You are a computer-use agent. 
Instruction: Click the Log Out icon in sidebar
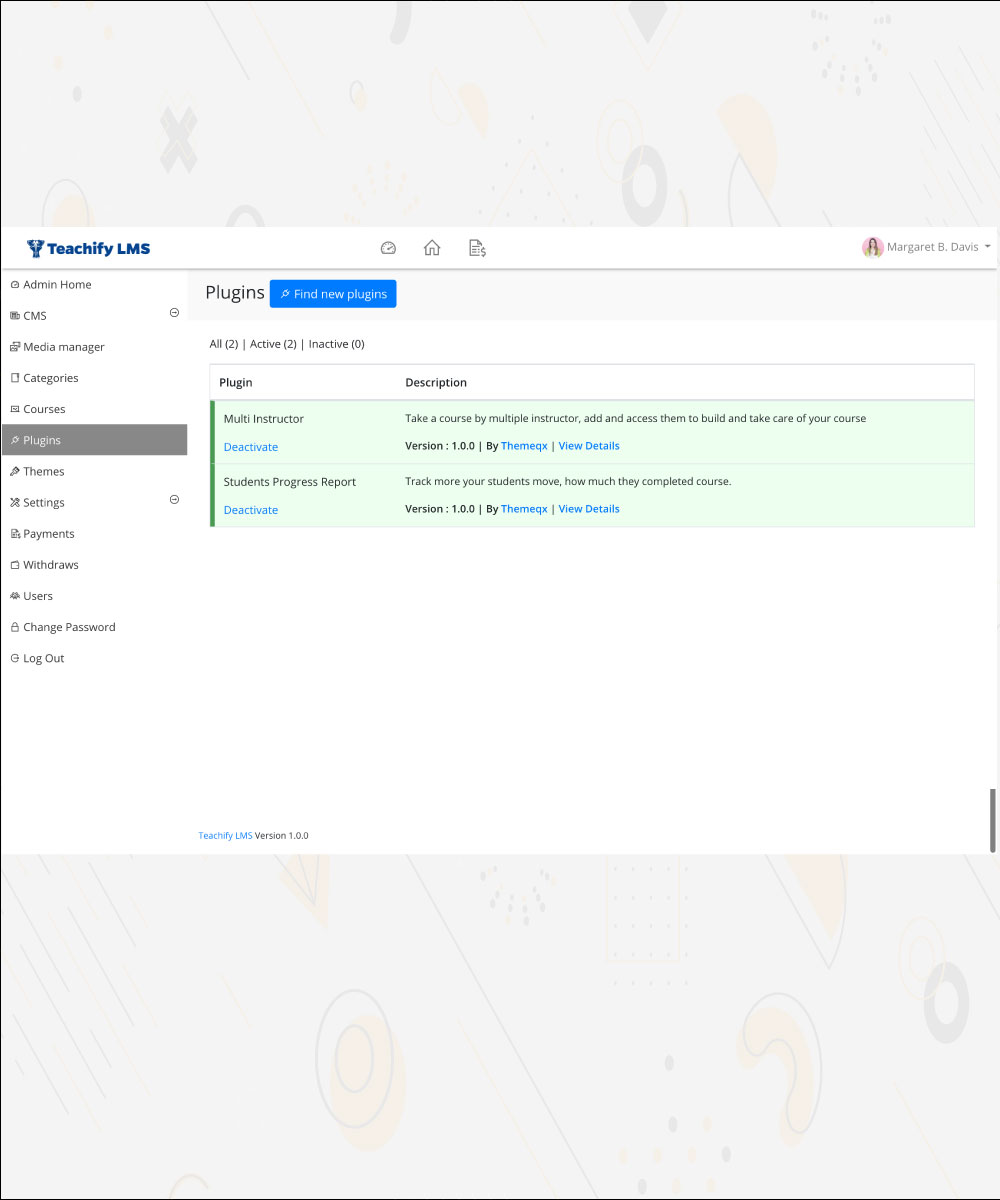[15, 658]
